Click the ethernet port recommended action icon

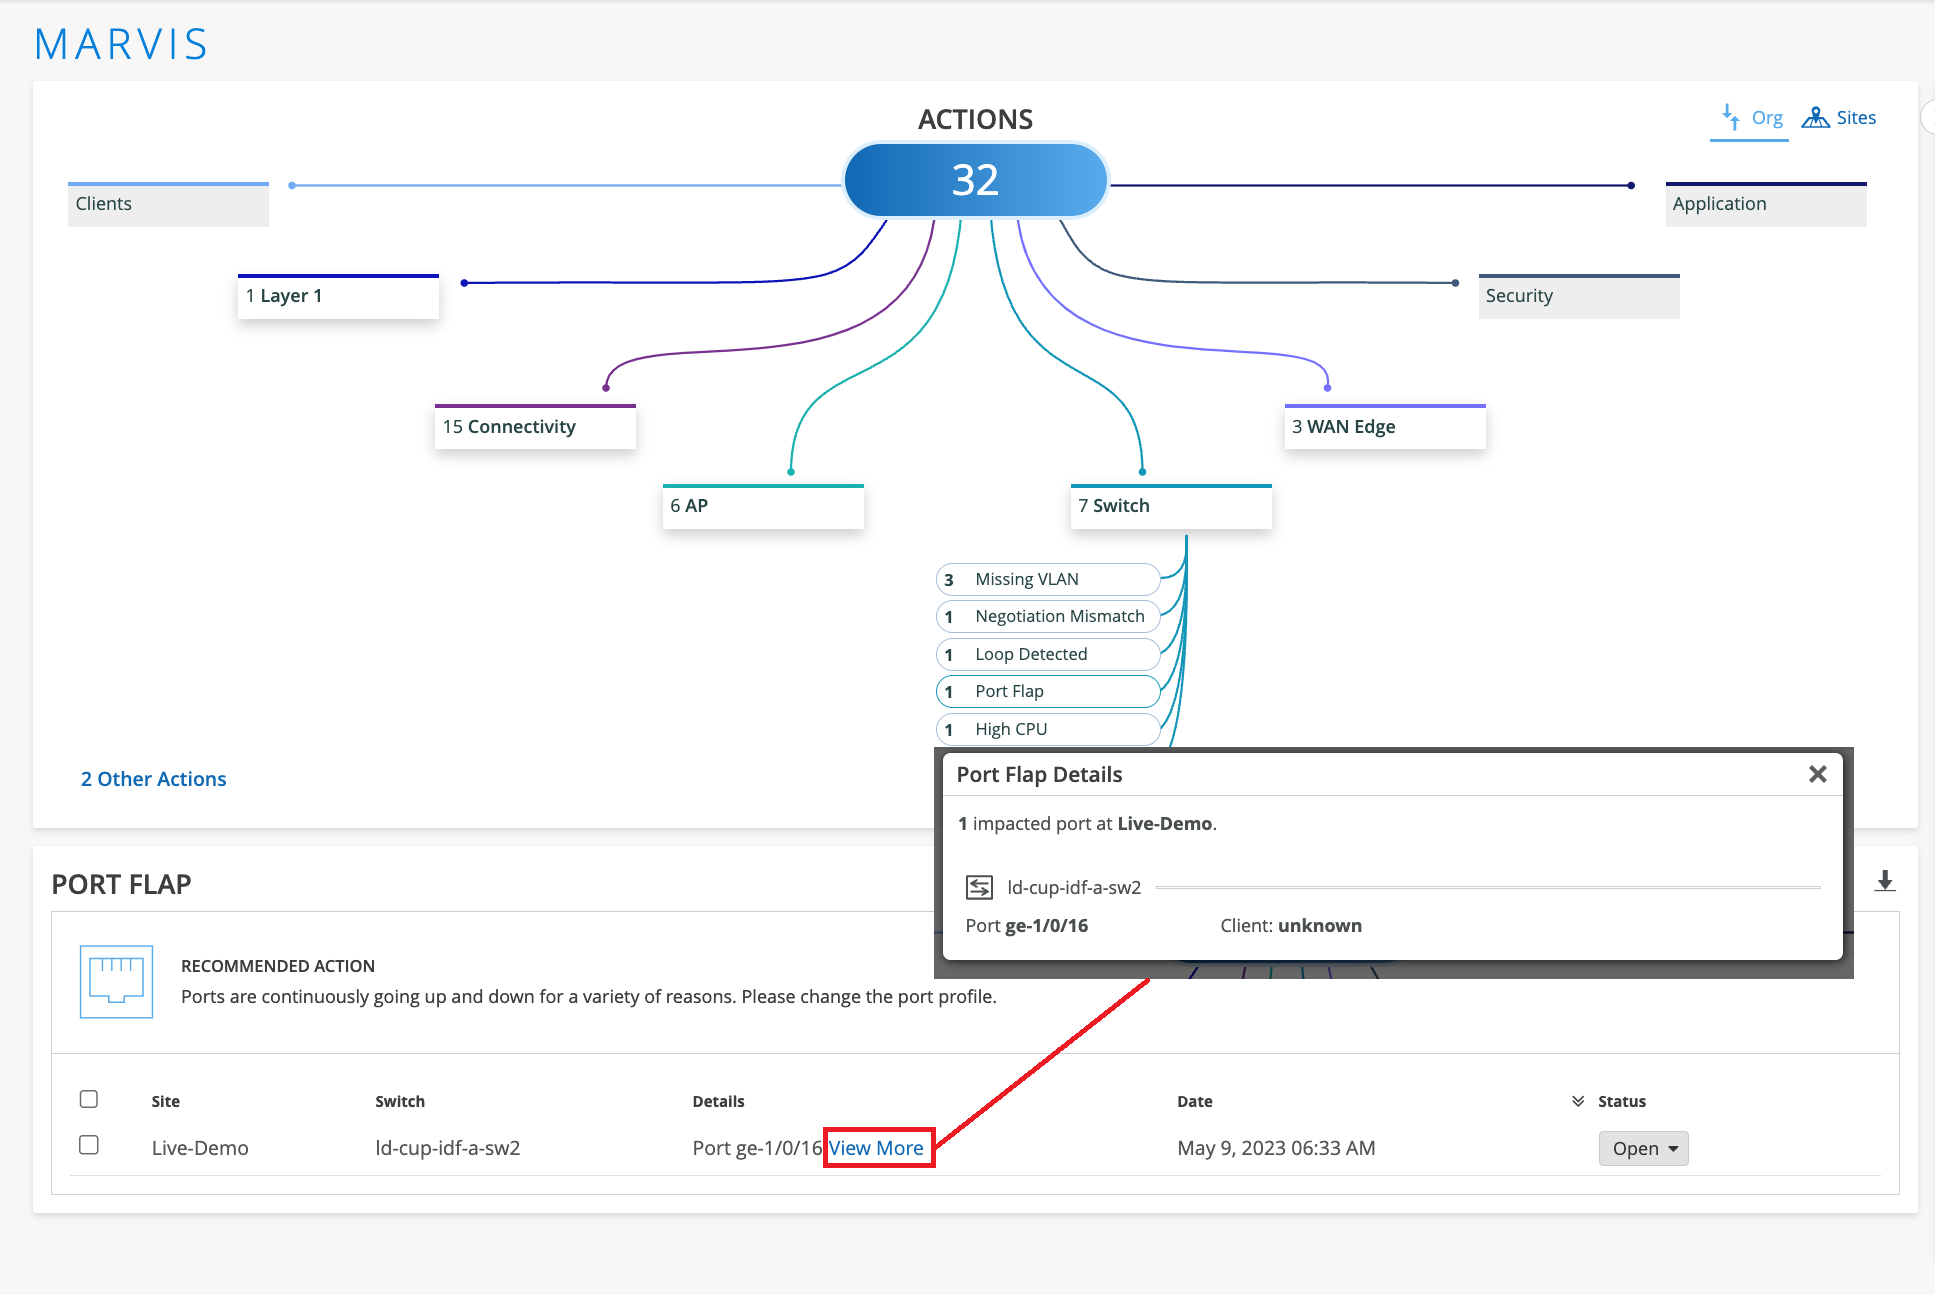pos(116,981)
